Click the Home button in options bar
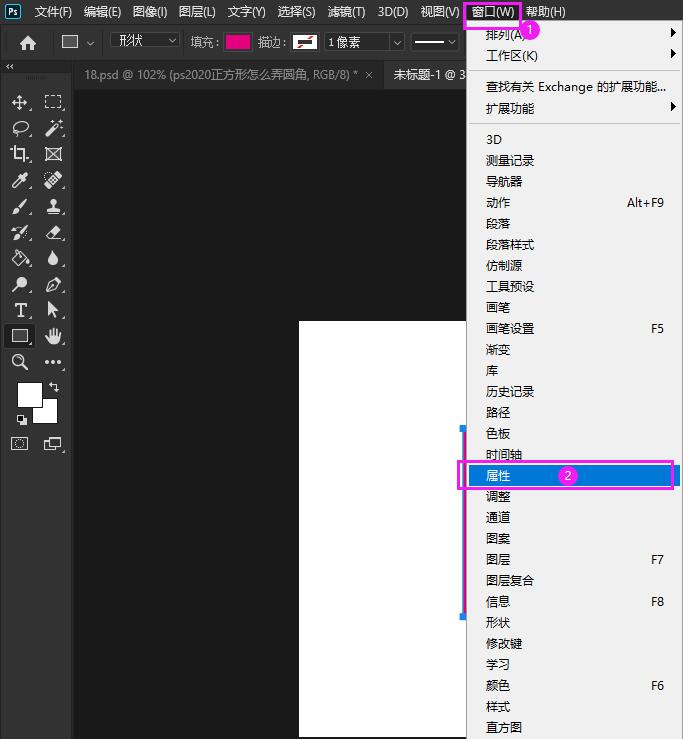Screen dimensions: 683x739 (x=28, y=43)
